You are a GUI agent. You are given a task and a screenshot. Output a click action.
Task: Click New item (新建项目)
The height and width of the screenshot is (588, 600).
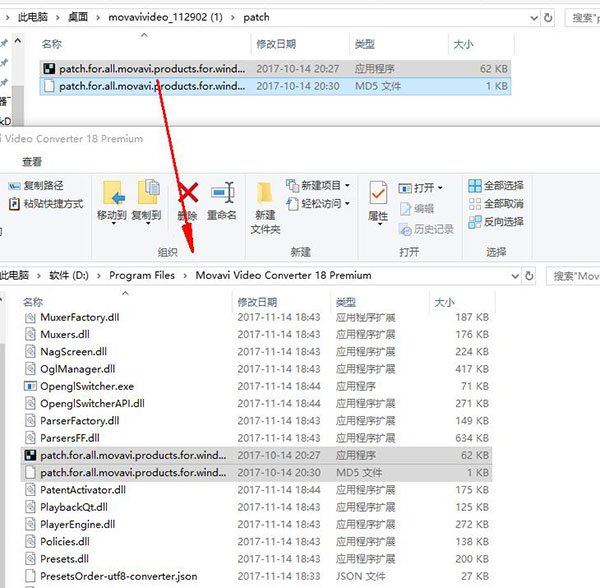pos(318,186)
